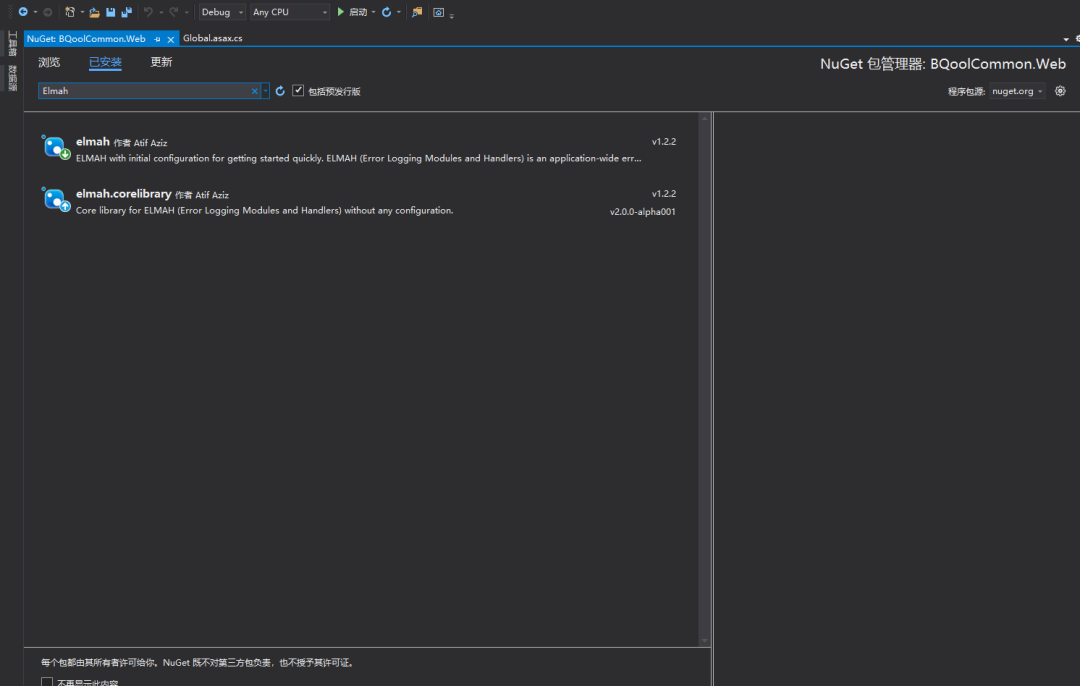This screenshot has height=686, width=1080.
Task: Click the Find in Files folder icon
Action: 417,12
